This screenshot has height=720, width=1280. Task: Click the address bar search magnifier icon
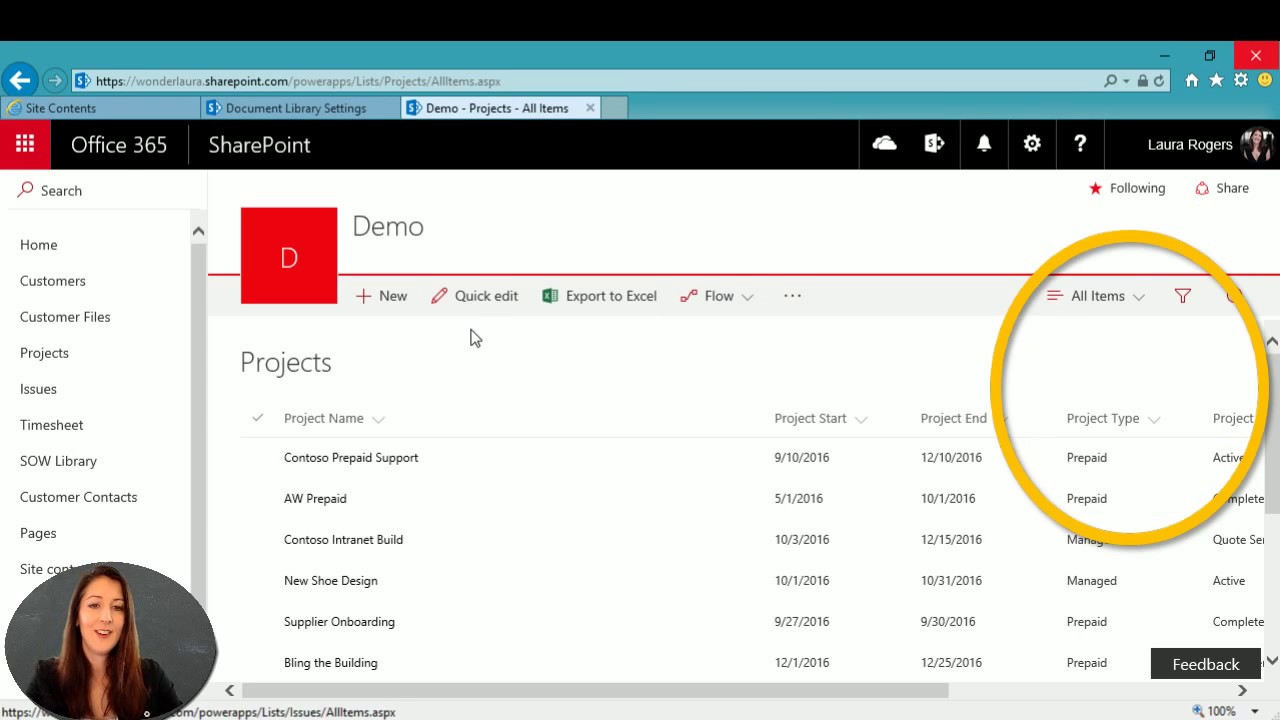point(1111,81)
